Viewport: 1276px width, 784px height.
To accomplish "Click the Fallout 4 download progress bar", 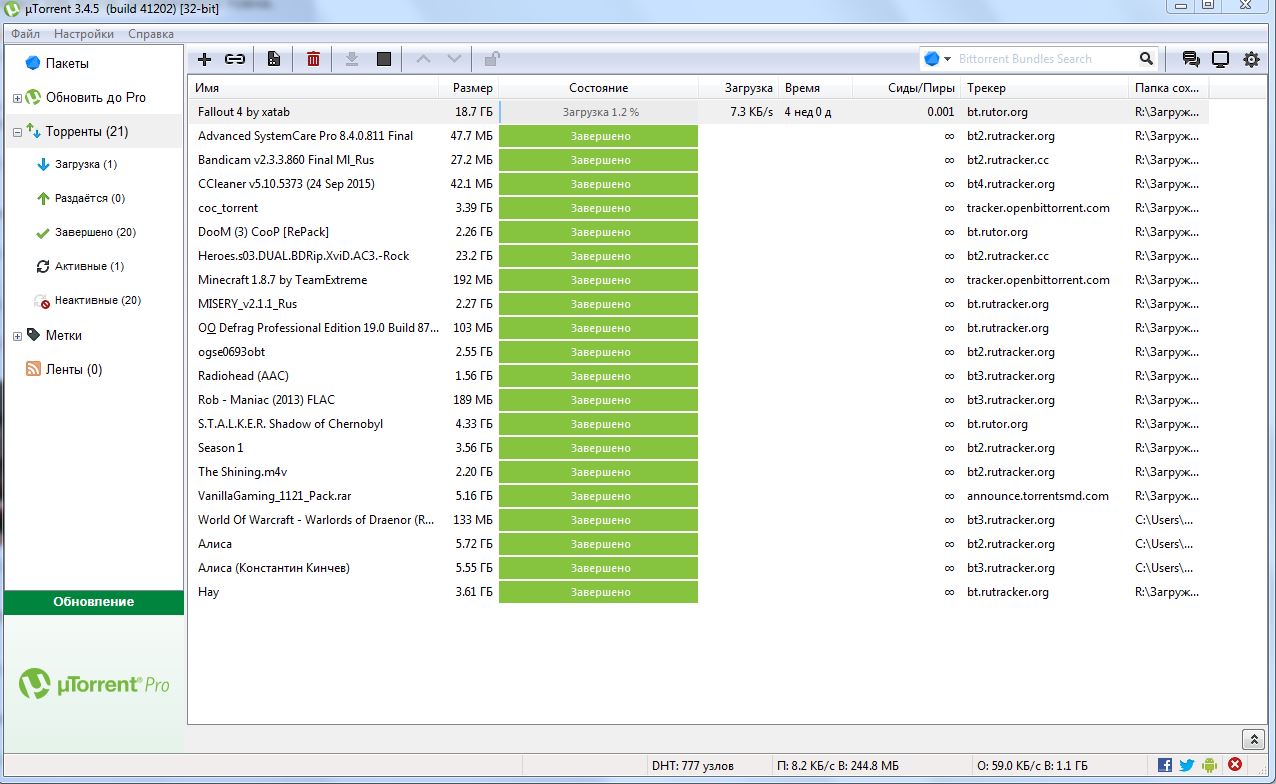I will click(x=599, y=112).
